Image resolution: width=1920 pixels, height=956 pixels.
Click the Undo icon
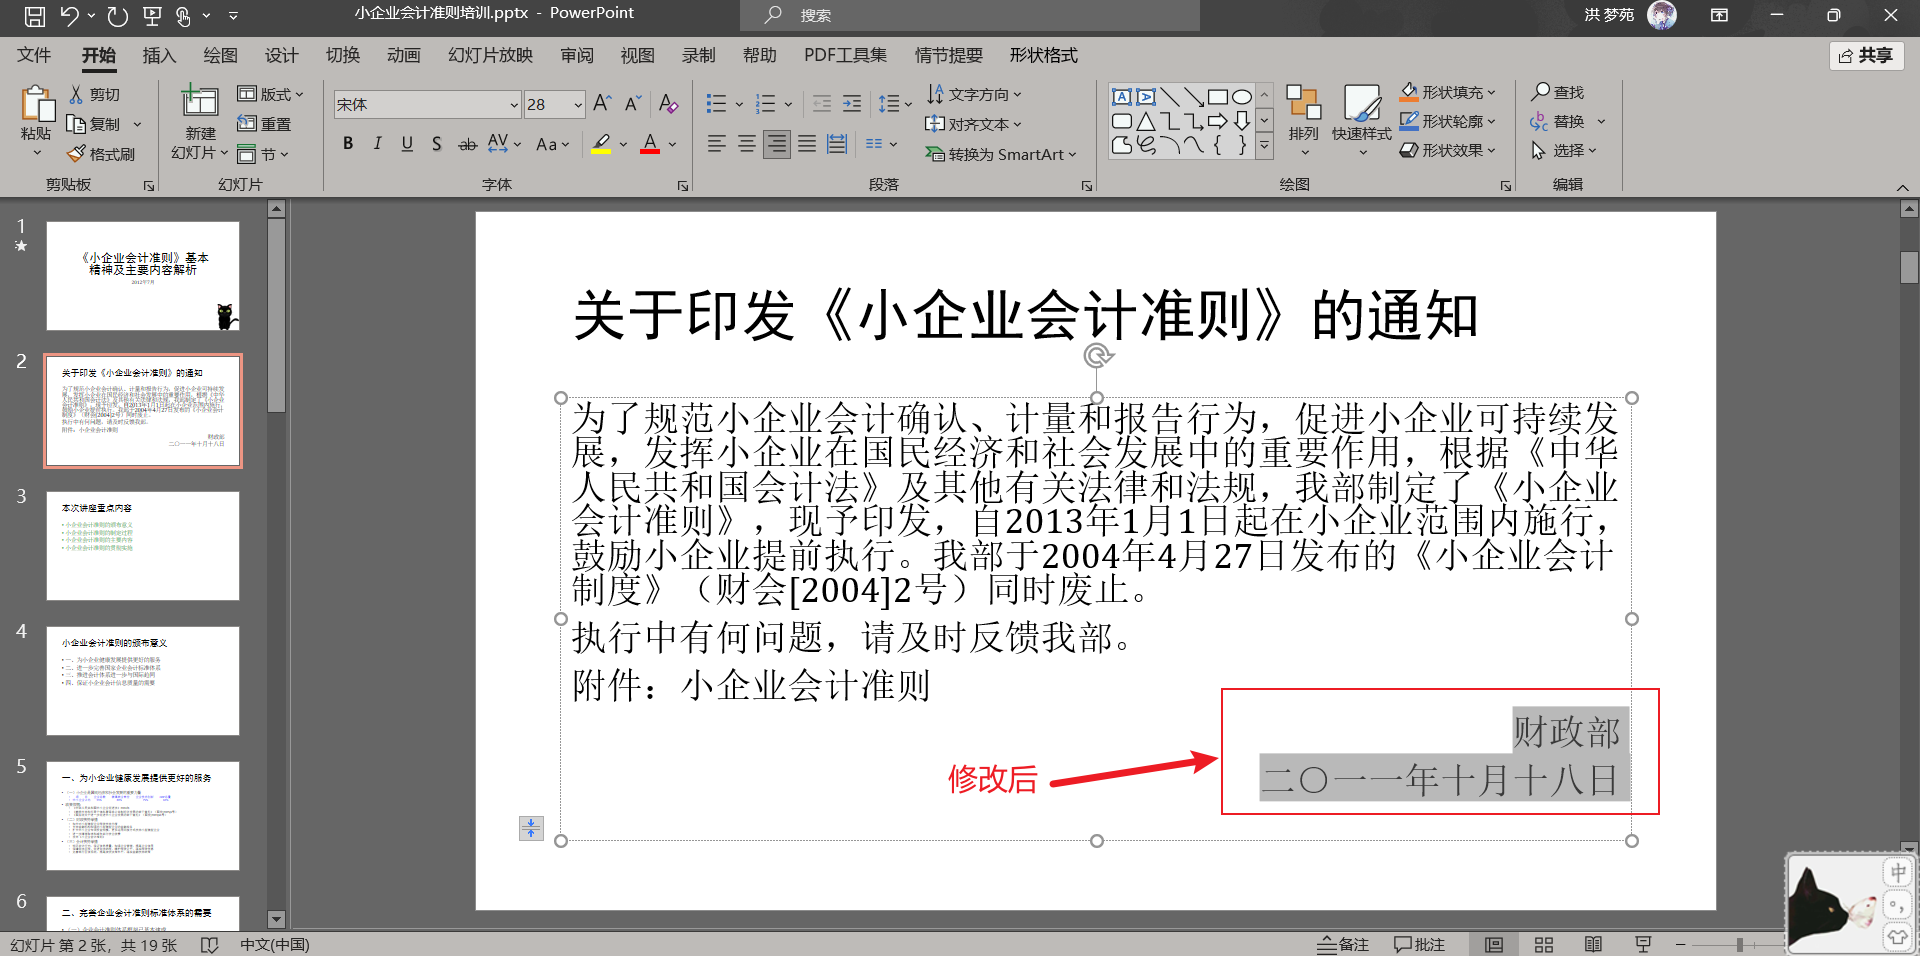pyautogui.click(x=69, y=15)
